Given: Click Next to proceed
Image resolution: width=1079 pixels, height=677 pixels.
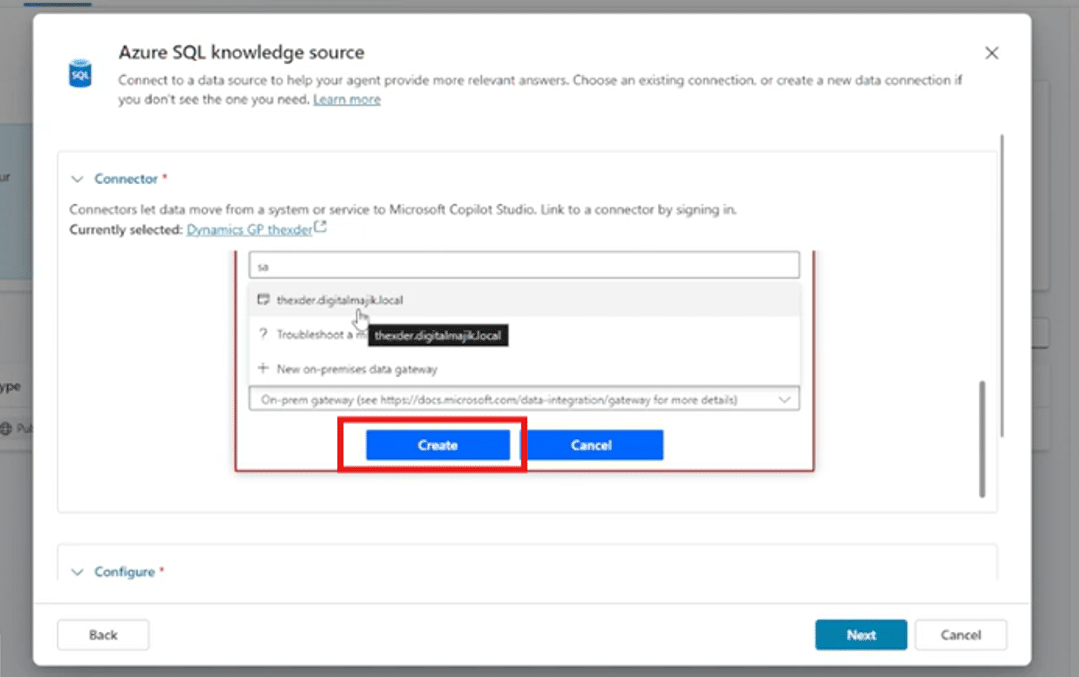Looking at the screenshot, I should [x=860, y=634].
